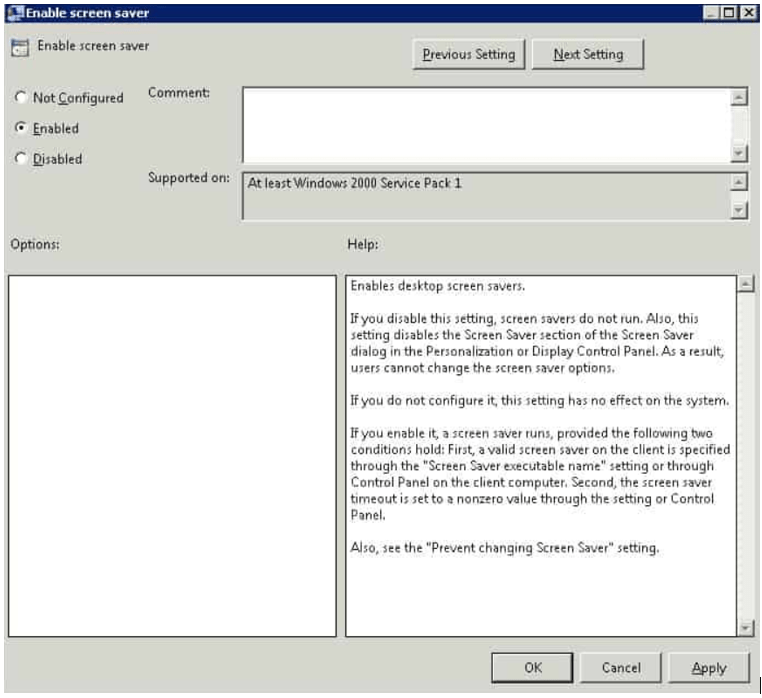This screenshot has width=762, height=698.
Task: Cancel the policy dialog
Action: pyautogui.click(x=621, y=667)
